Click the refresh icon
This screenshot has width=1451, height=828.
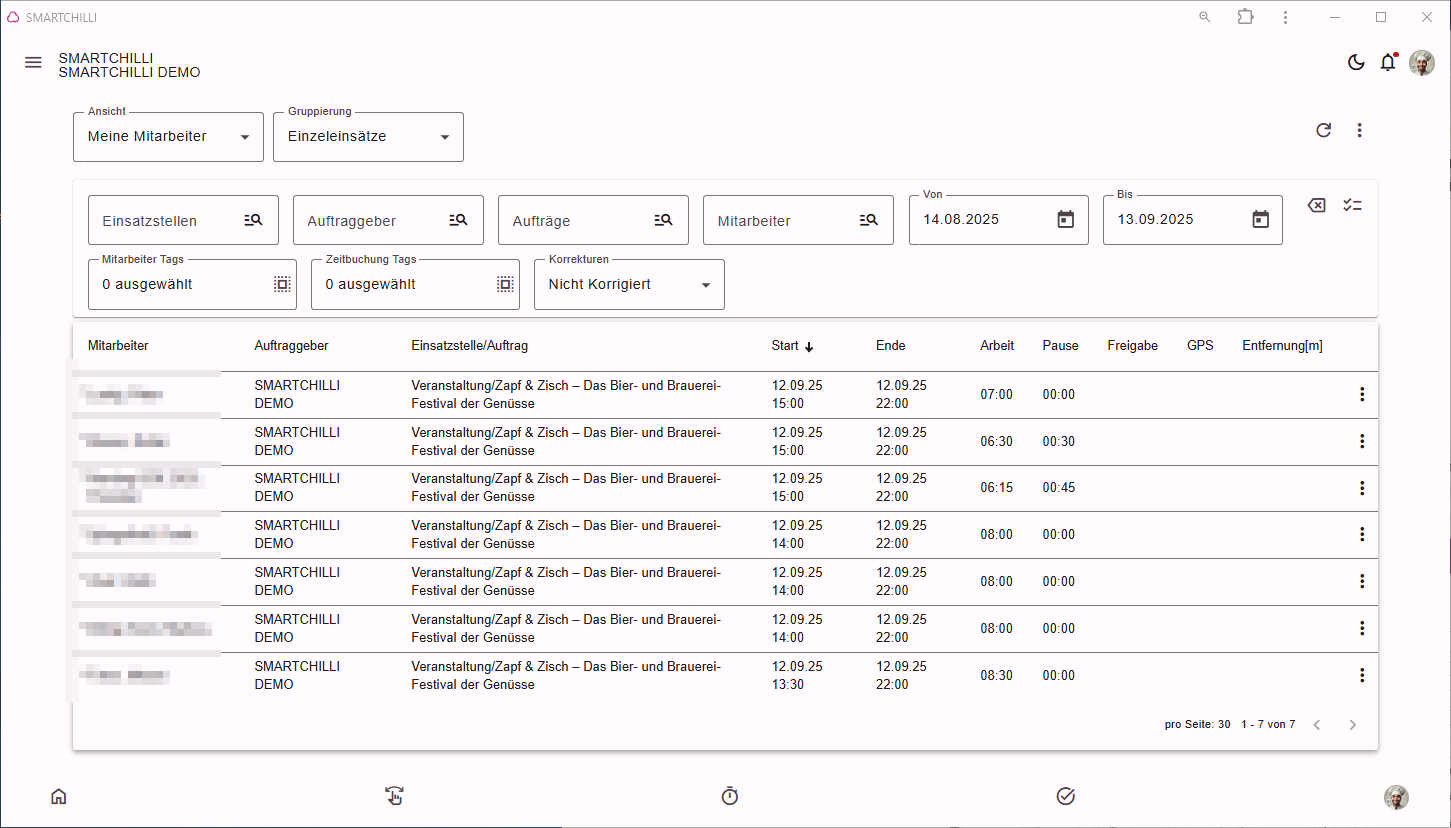[x=1323, y=130]
